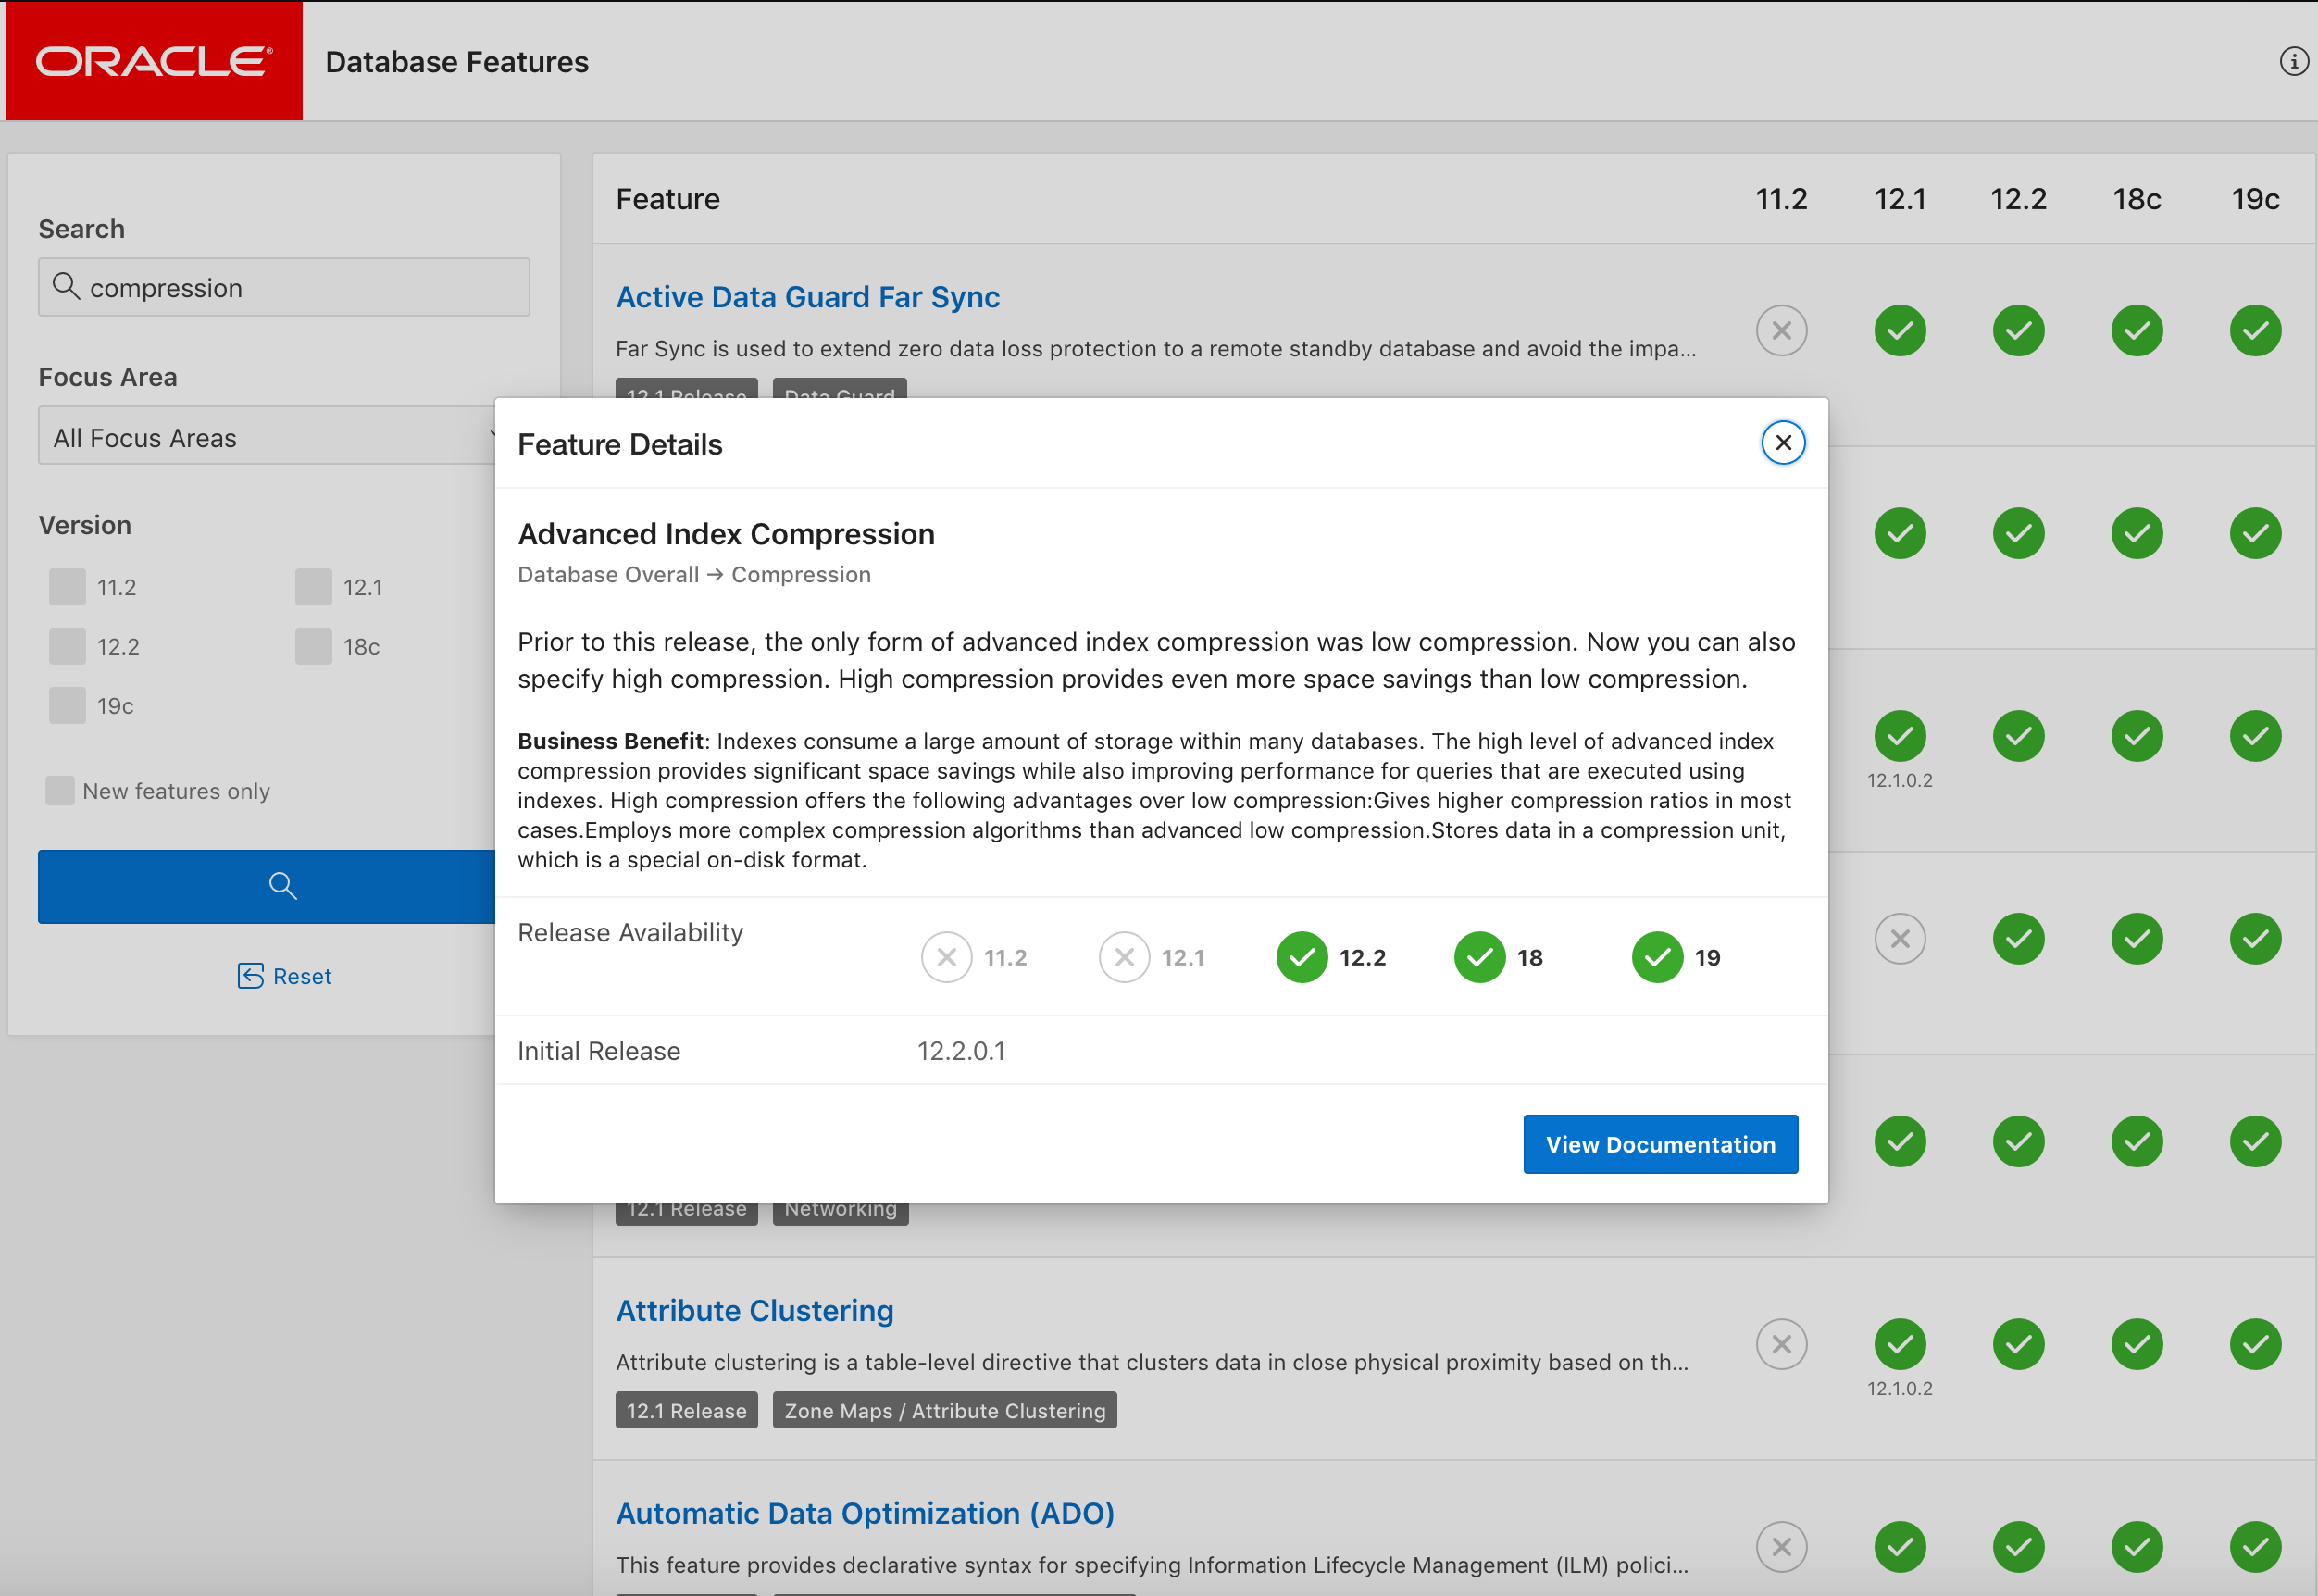2318x1596 pixels.
Task: Open Attribute Clustering feature link
Action: pyautogui.click(x=754, y=1310)
